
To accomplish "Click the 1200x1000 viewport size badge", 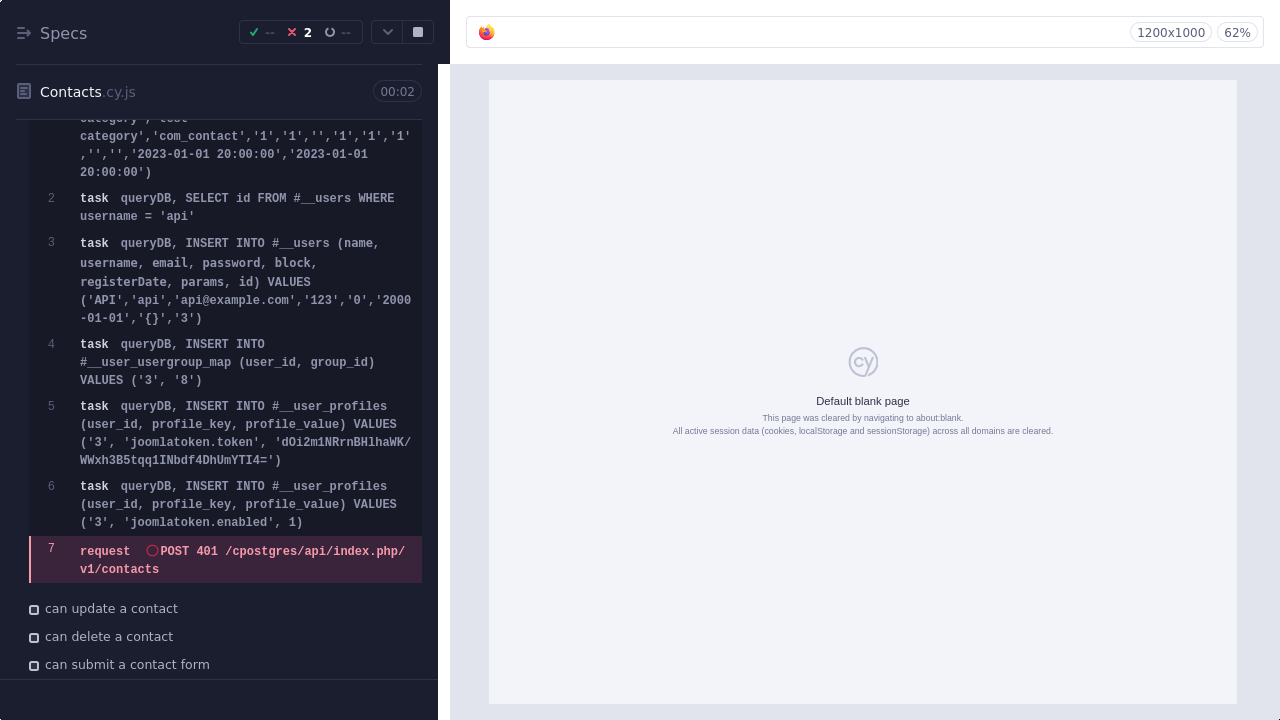I will coord(1171,33).
